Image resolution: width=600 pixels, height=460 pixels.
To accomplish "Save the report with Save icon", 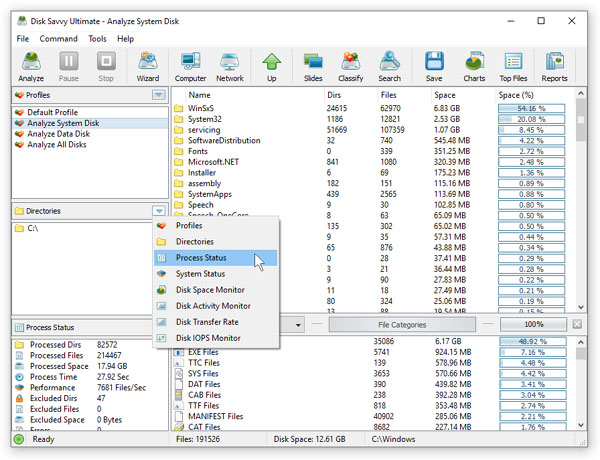I will click(434, 67).
